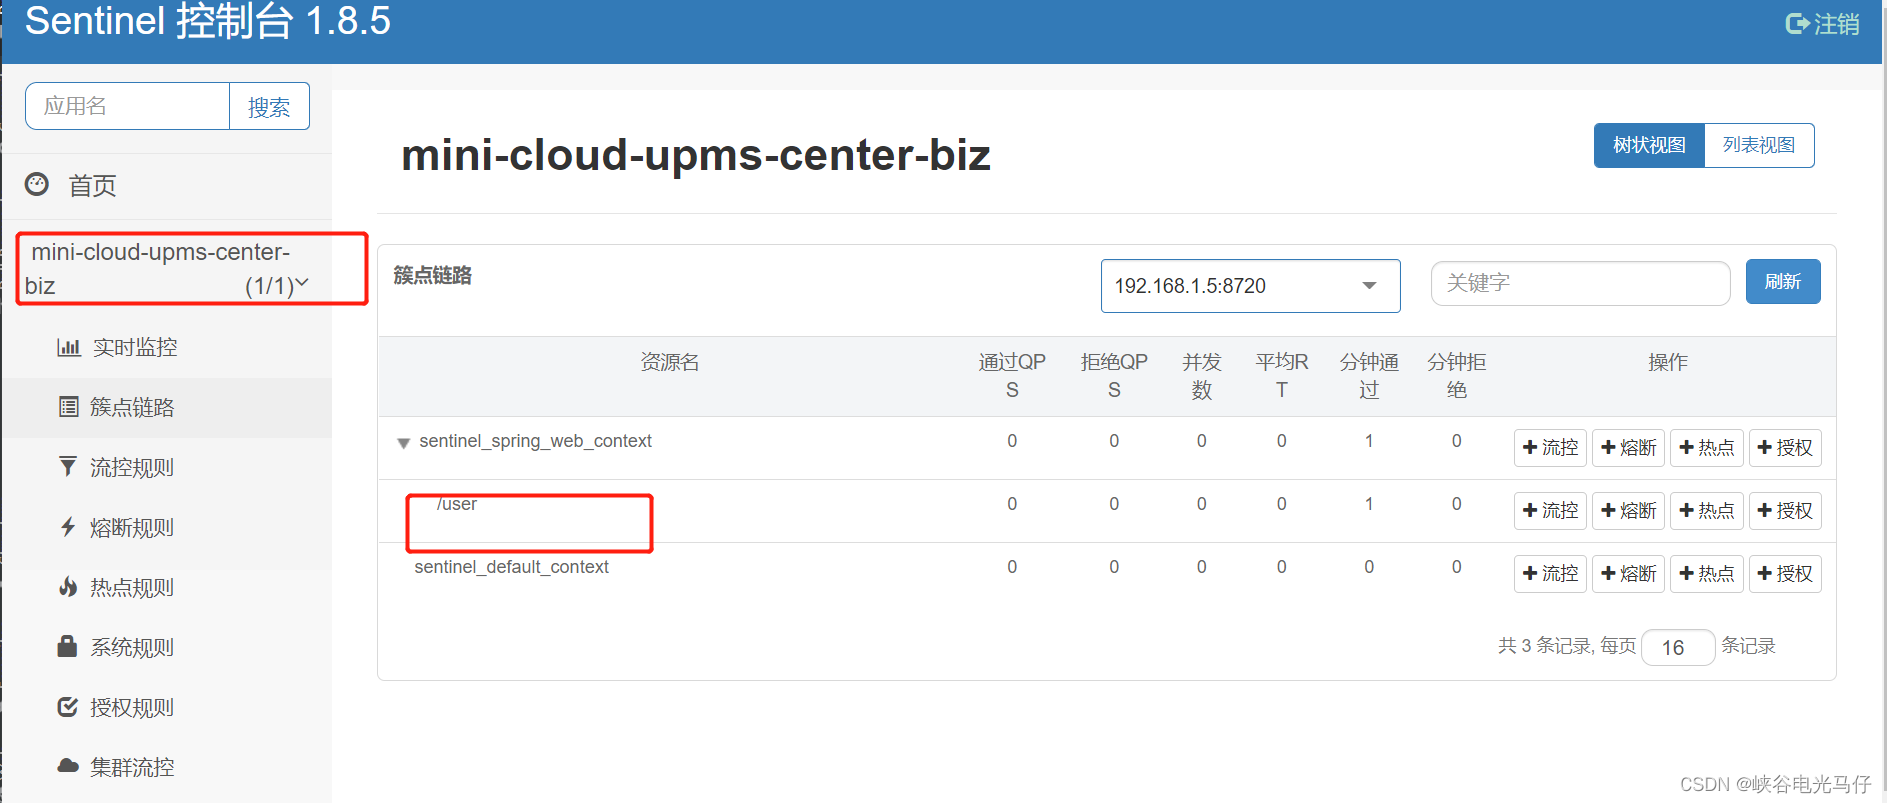Add 熔断 rule for sentinel_spring_web_context
The height and width of the screenshot is (803, 1887).
tap(1628, 447)
